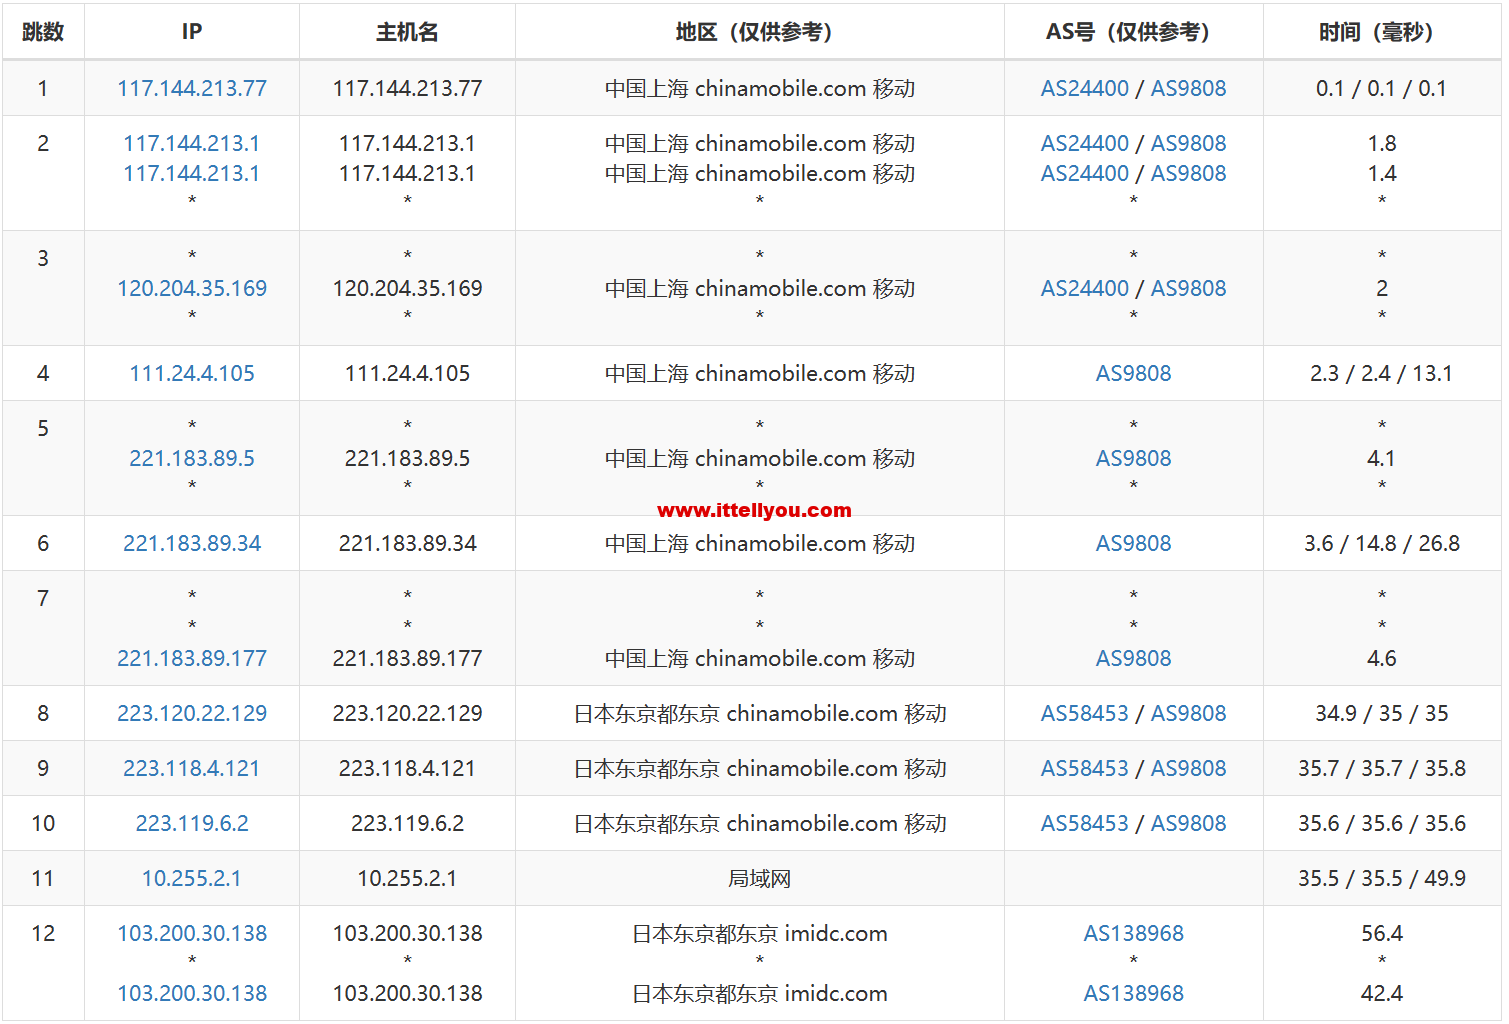Click the AS9808 link in hop 4
1509x1024 pixels.
pos(1133,373)
